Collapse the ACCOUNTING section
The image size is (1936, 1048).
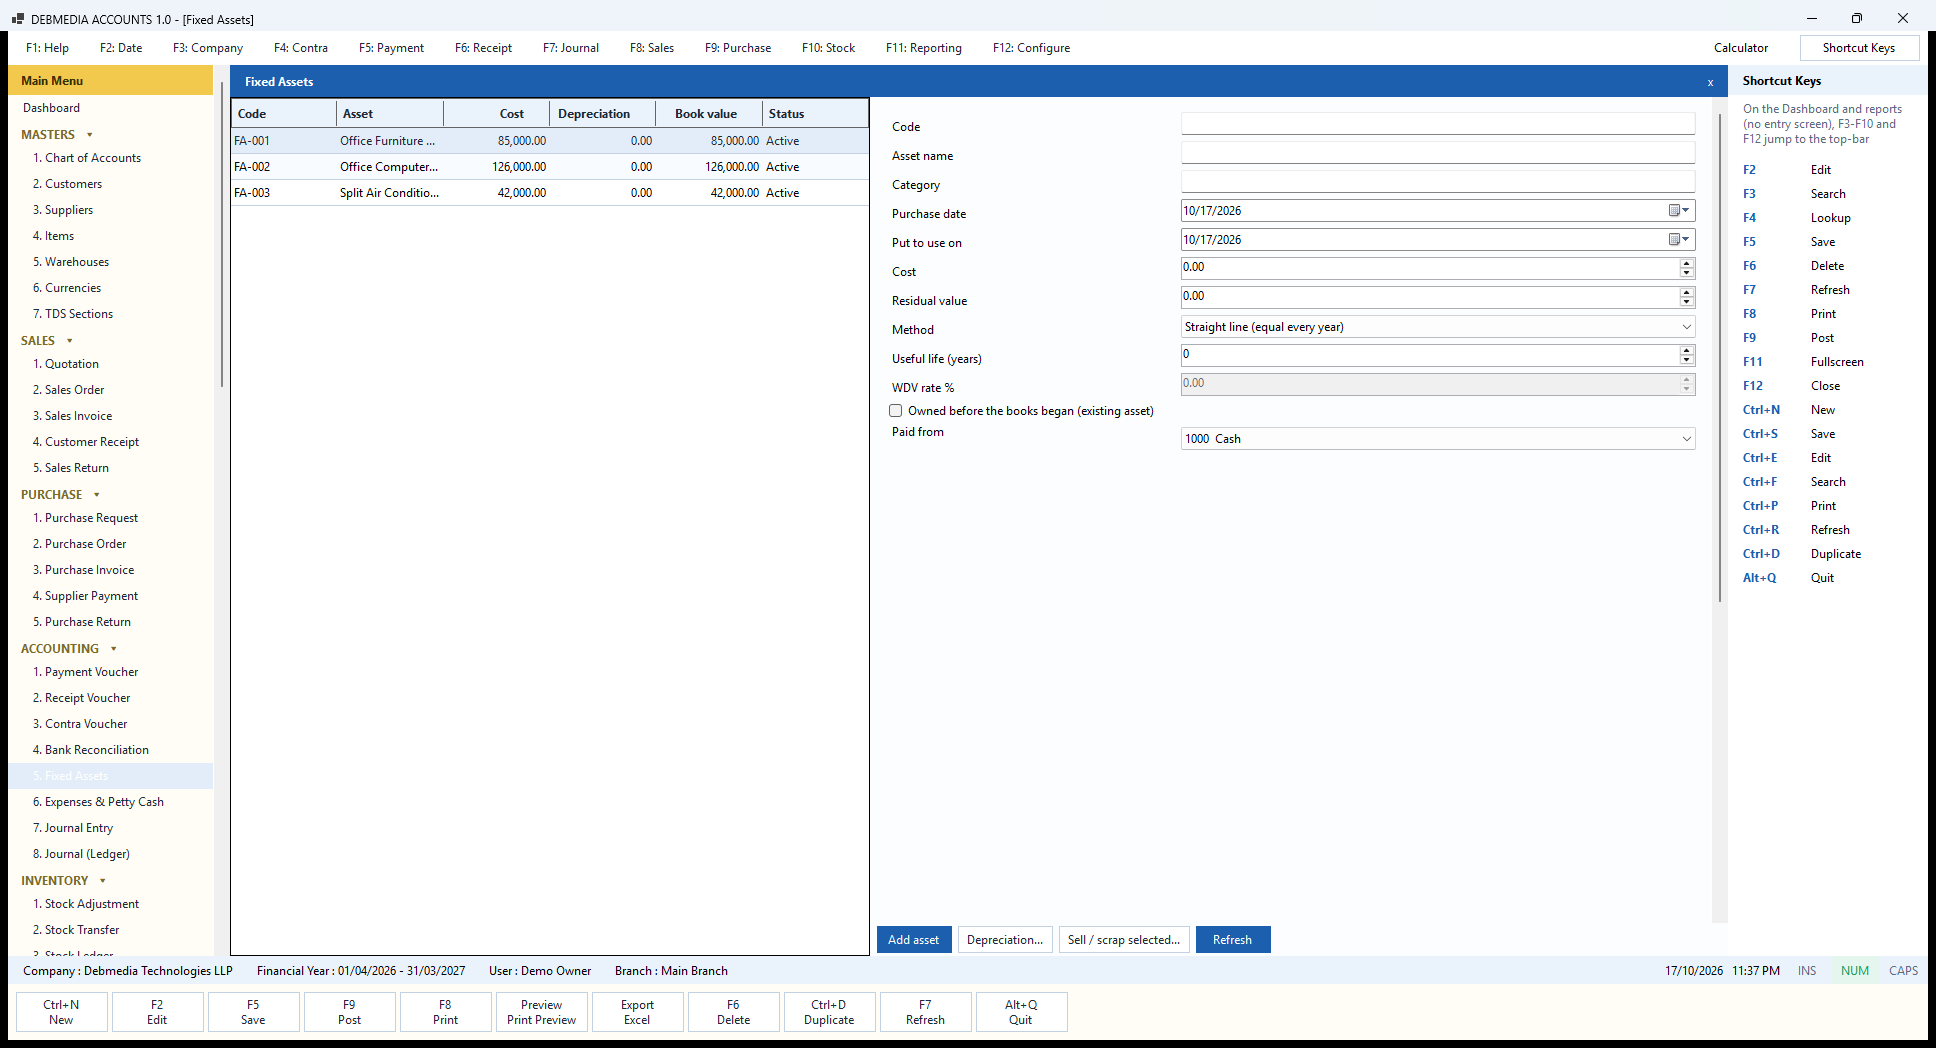pos(114,649)
